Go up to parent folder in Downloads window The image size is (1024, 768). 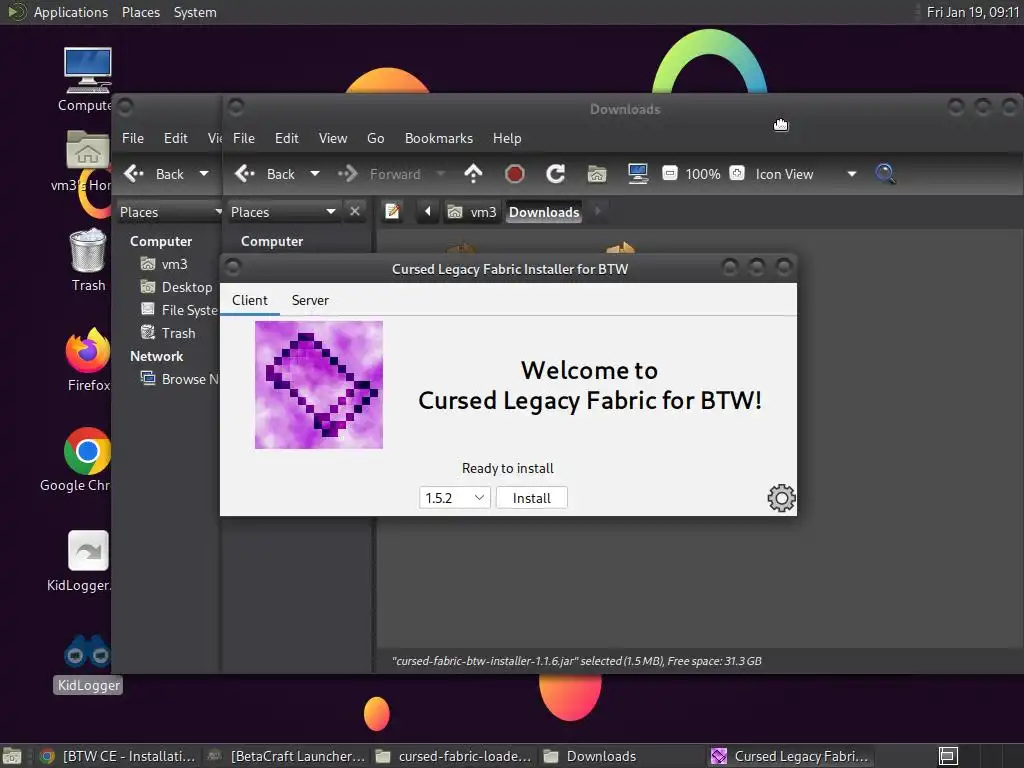pos(473,174)
